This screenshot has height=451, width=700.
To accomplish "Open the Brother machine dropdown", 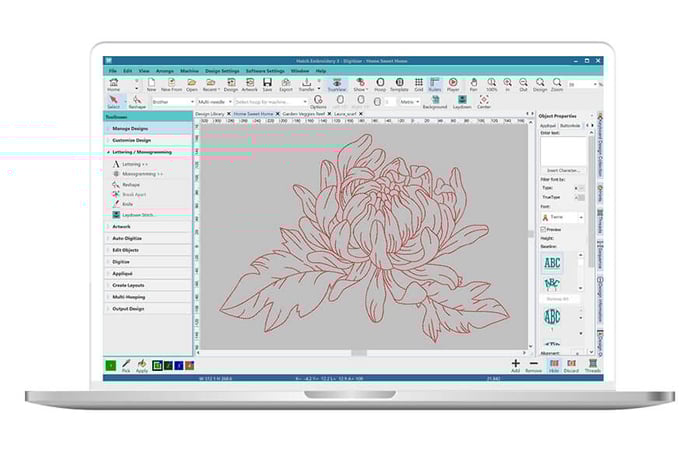I will 171,101.
